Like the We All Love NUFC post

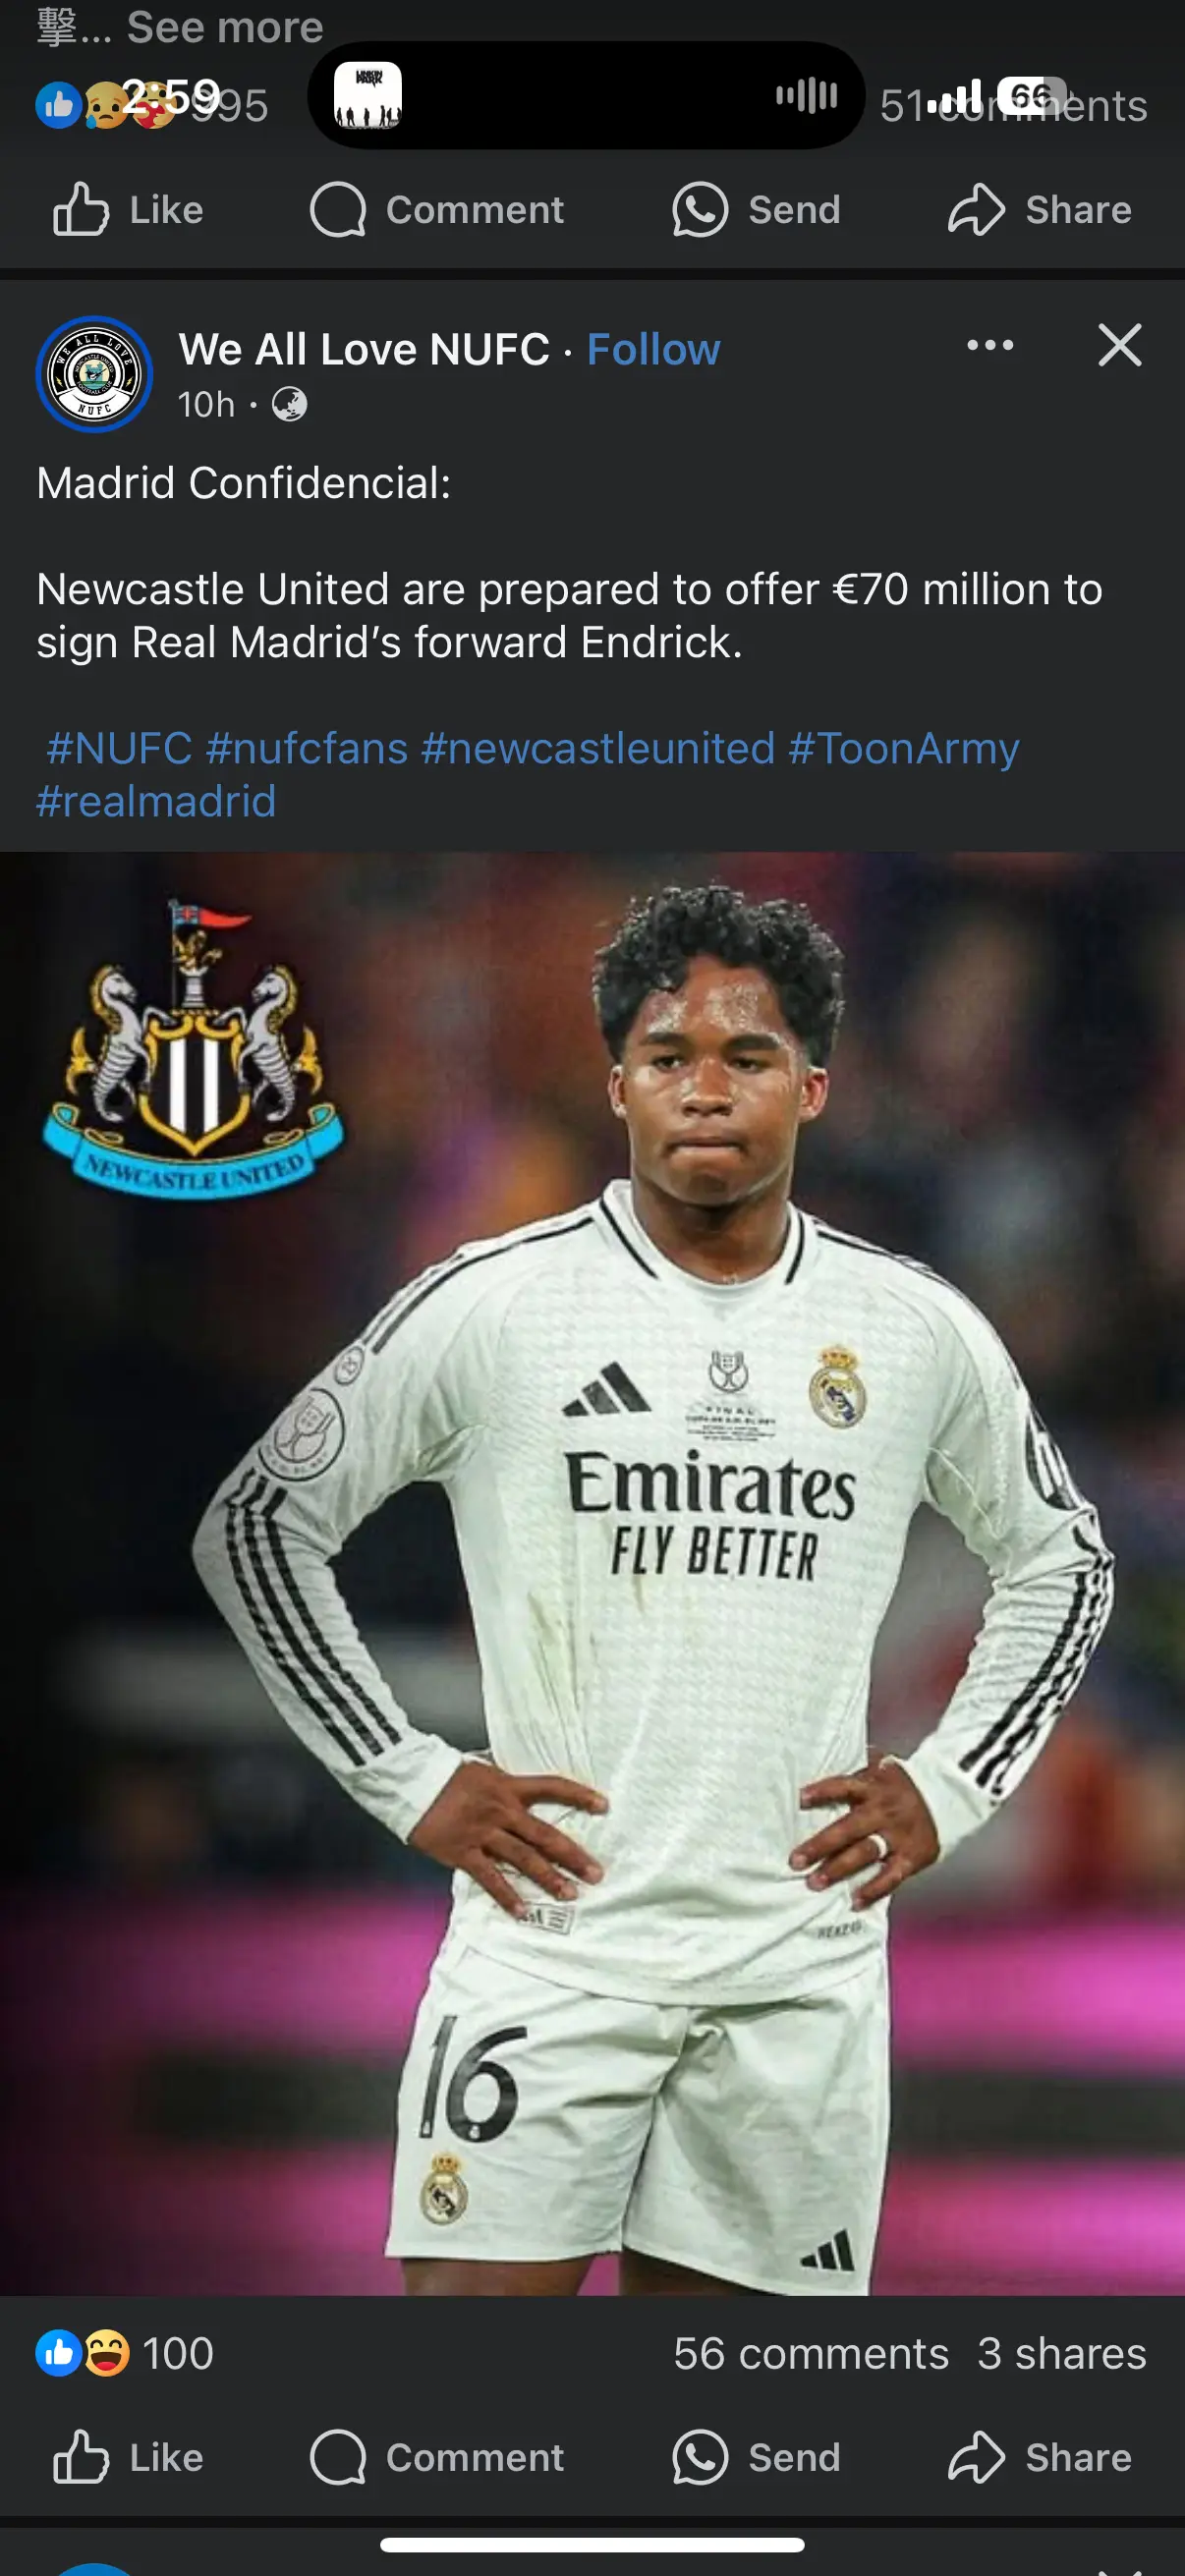click(127, 2457)
